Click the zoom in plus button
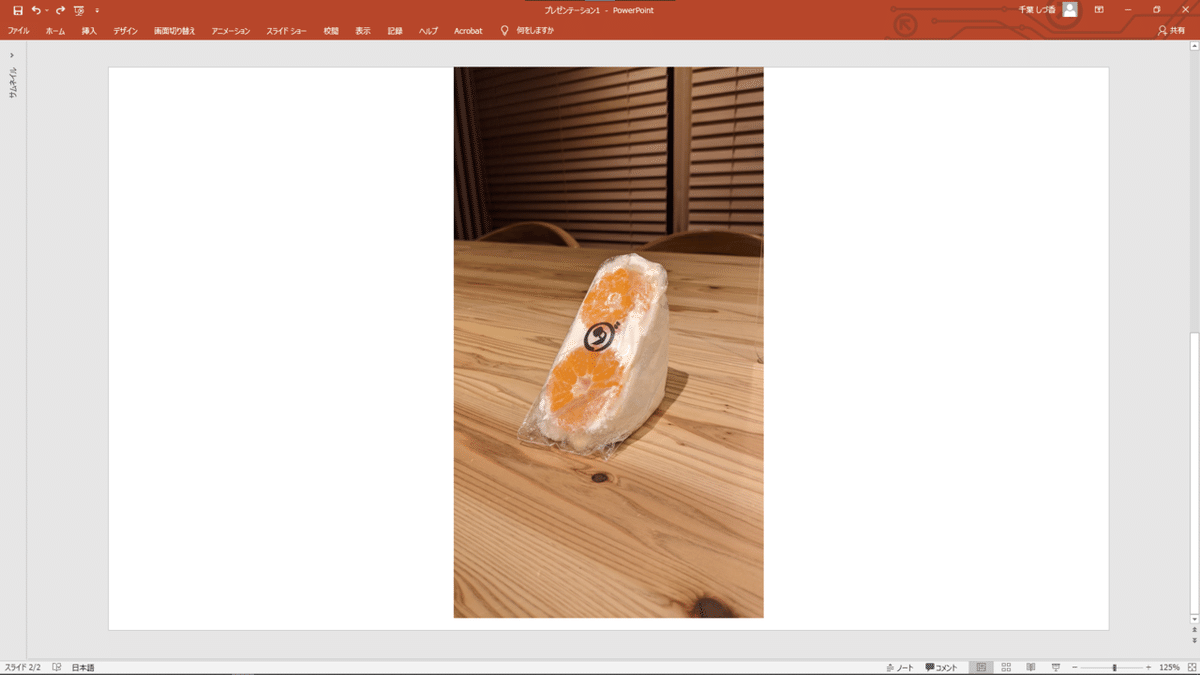The width and height of the screenshot is (1200, 675). (x=1148, y=667)
